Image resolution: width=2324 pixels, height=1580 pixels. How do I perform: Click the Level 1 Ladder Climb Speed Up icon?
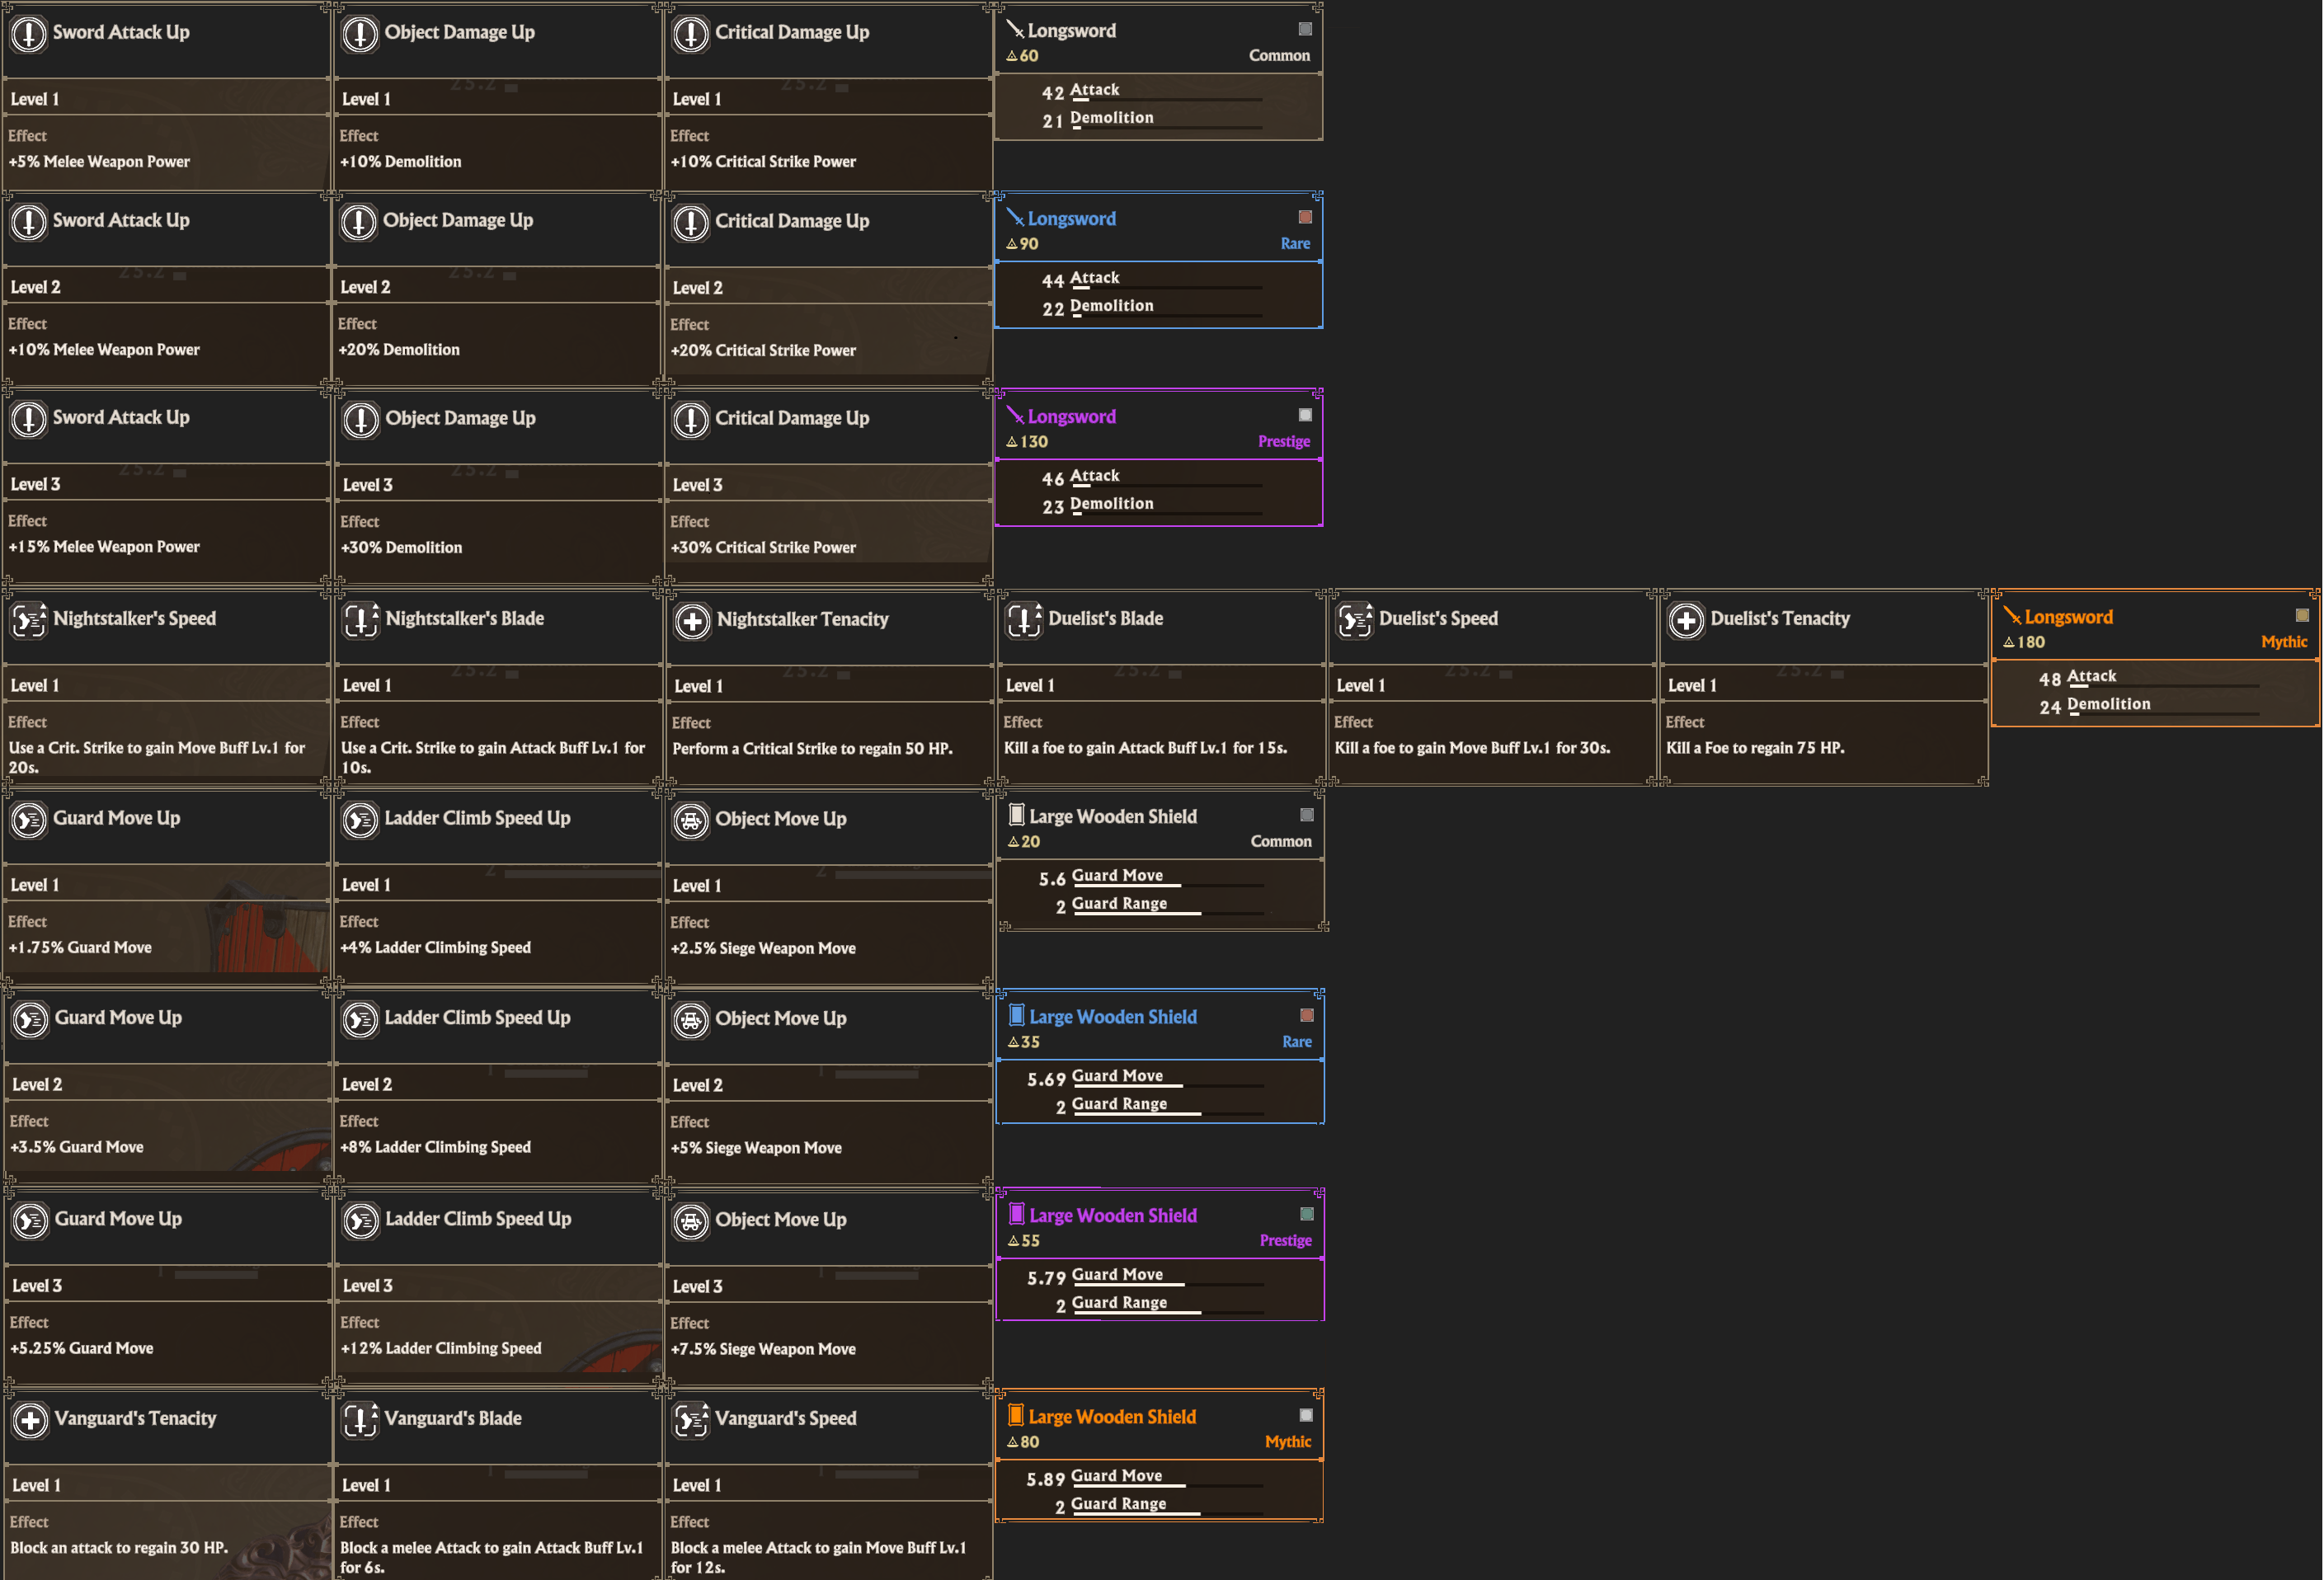(x=360, y=820)
